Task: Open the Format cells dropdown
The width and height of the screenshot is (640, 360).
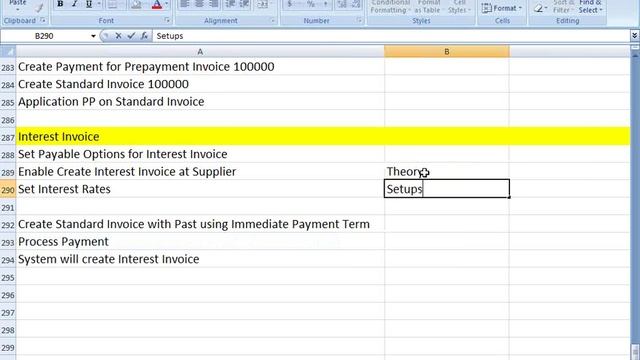Action: (x=502, y=8)
